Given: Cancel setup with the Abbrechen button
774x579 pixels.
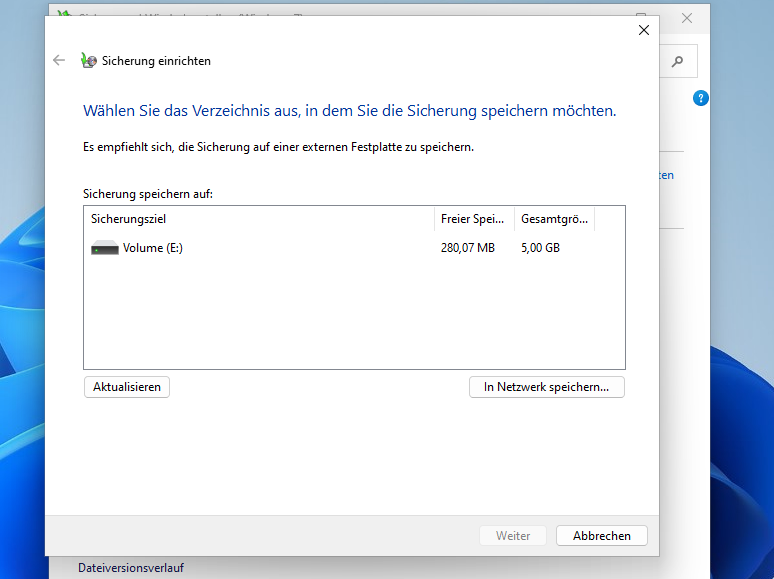Looking at the screenshot, I should pos(601,536).
